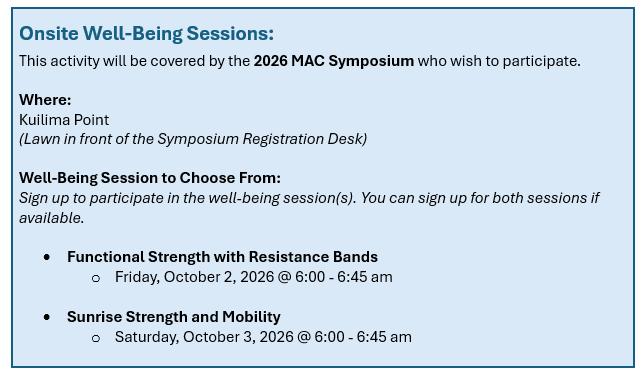
Task: Click the 6:00 - 6:45 am Saturday time
Action: tap(363, 337)
